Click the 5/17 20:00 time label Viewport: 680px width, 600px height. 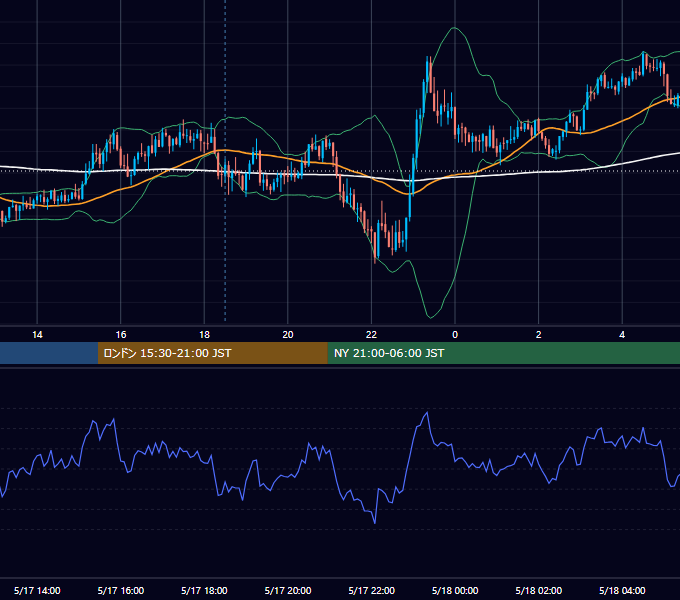pyautogui.click(x=288, y=590)
